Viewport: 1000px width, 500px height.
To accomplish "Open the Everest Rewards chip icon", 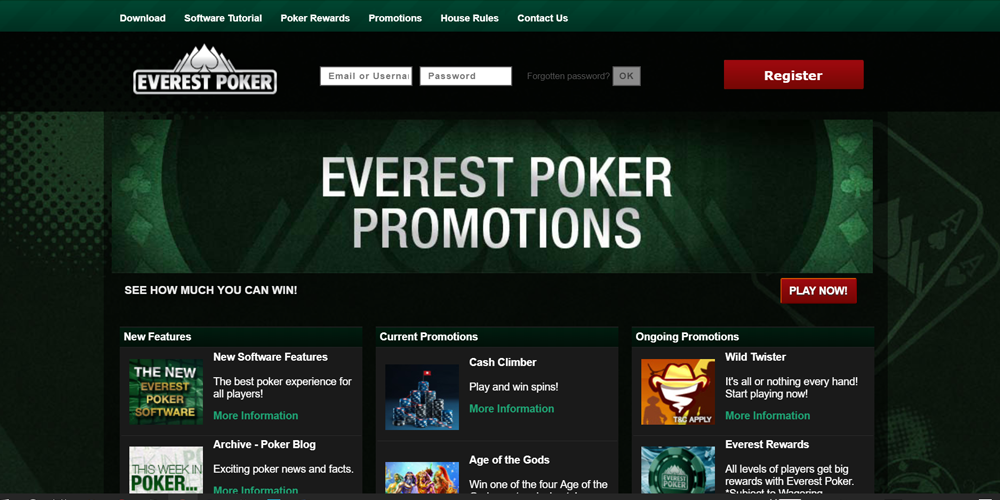I will tap(678, 469).
